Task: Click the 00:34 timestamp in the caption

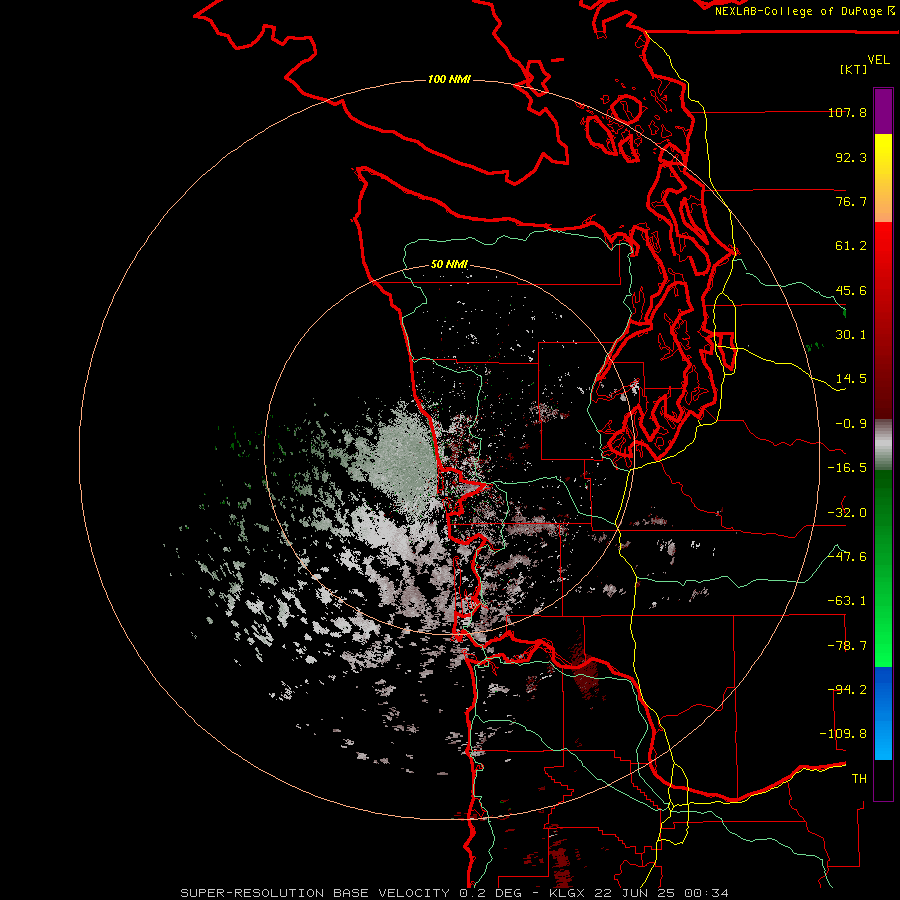Action: pos(706,893)
